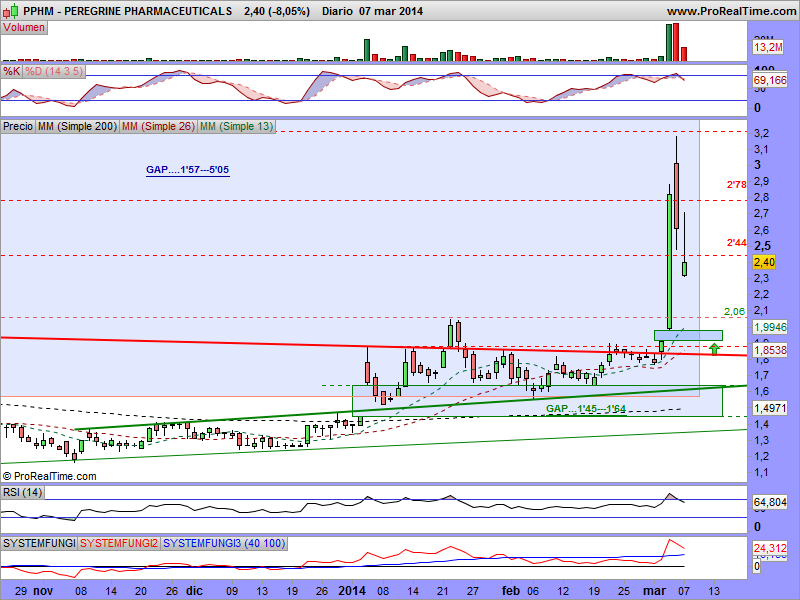Image resolution: width=800 pixels, height=600 pixels.
Task: Select the MM (Simple 13) moving average label
Action: click(x=236, y=126)
